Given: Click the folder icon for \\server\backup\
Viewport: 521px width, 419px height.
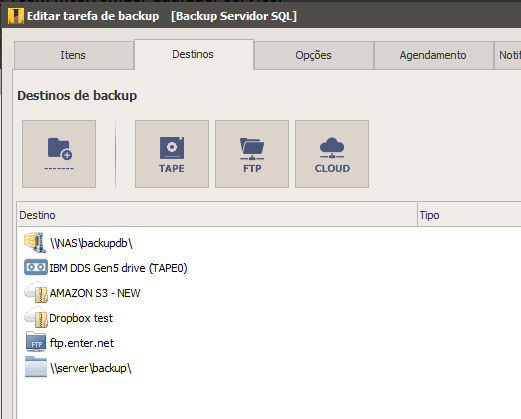Looking at the screenshot, I should point(36,367).
